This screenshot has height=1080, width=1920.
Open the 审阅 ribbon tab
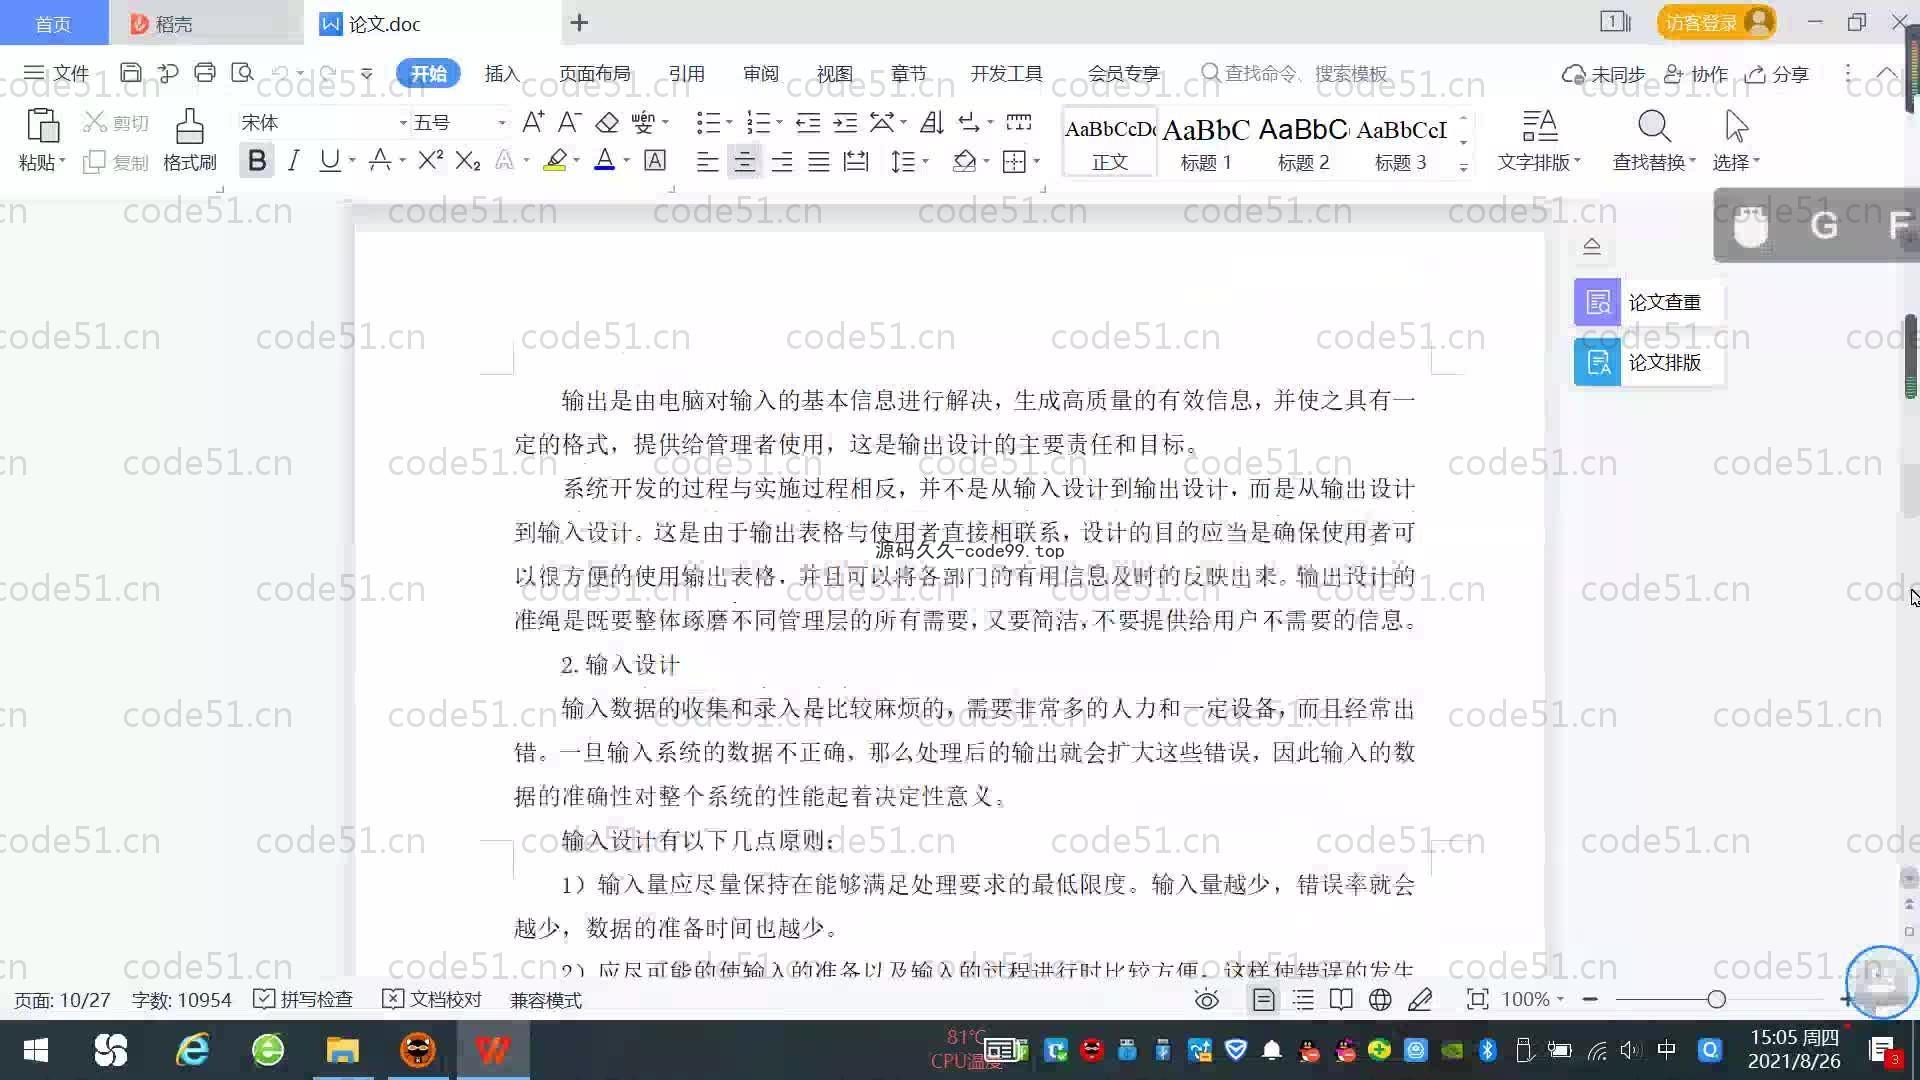760,73
